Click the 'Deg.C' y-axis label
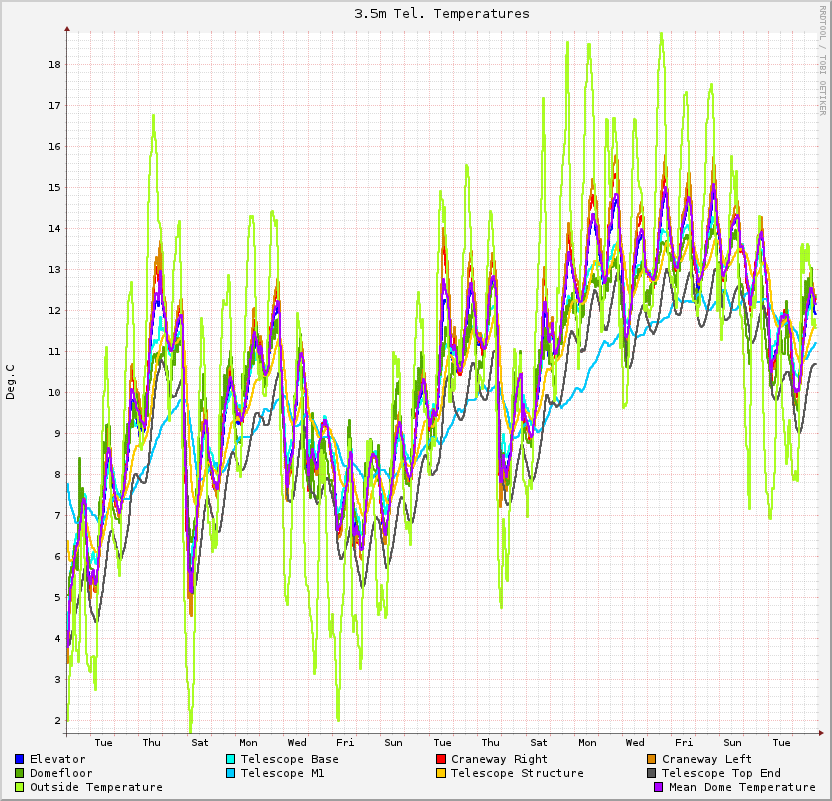Image resolution: width=832 pixels, height=801 pixels. pyautogui.click(x=11, y=382)
